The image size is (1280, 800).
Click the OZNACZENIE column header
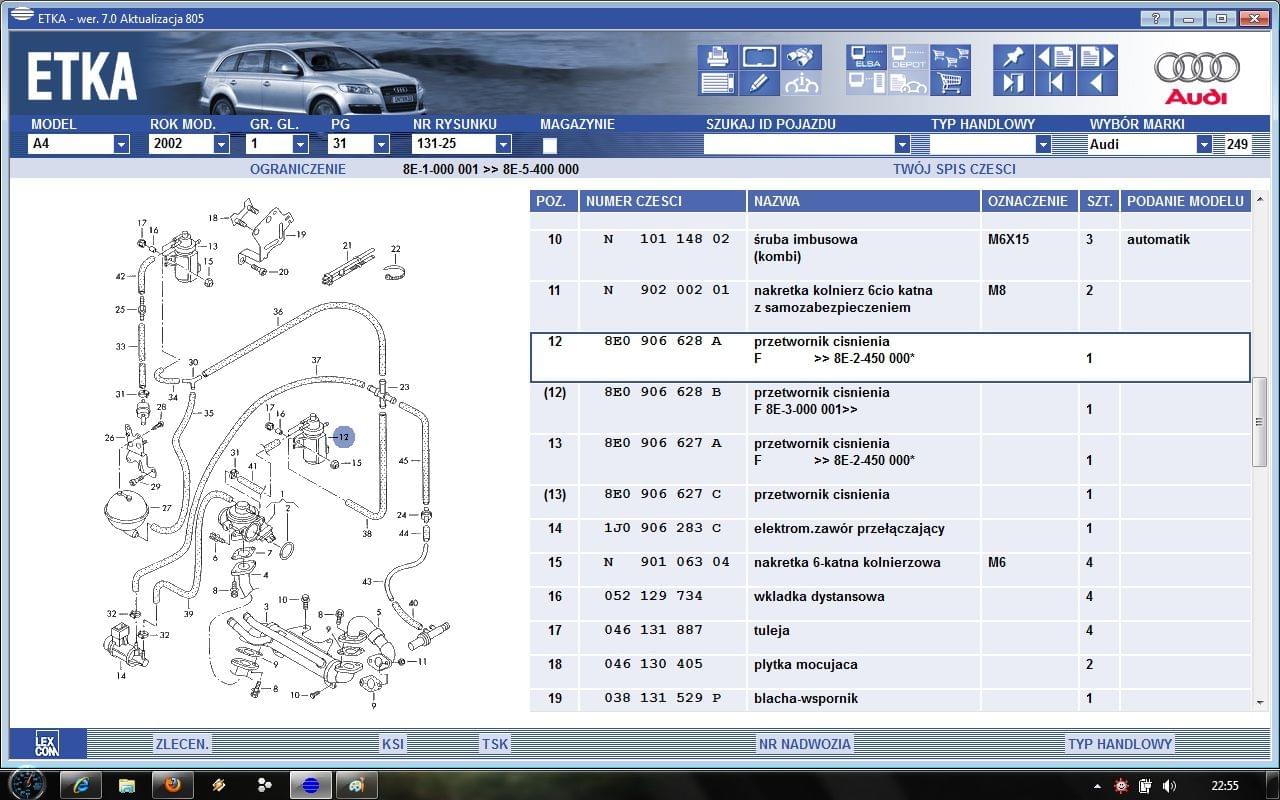point(1030,201)
